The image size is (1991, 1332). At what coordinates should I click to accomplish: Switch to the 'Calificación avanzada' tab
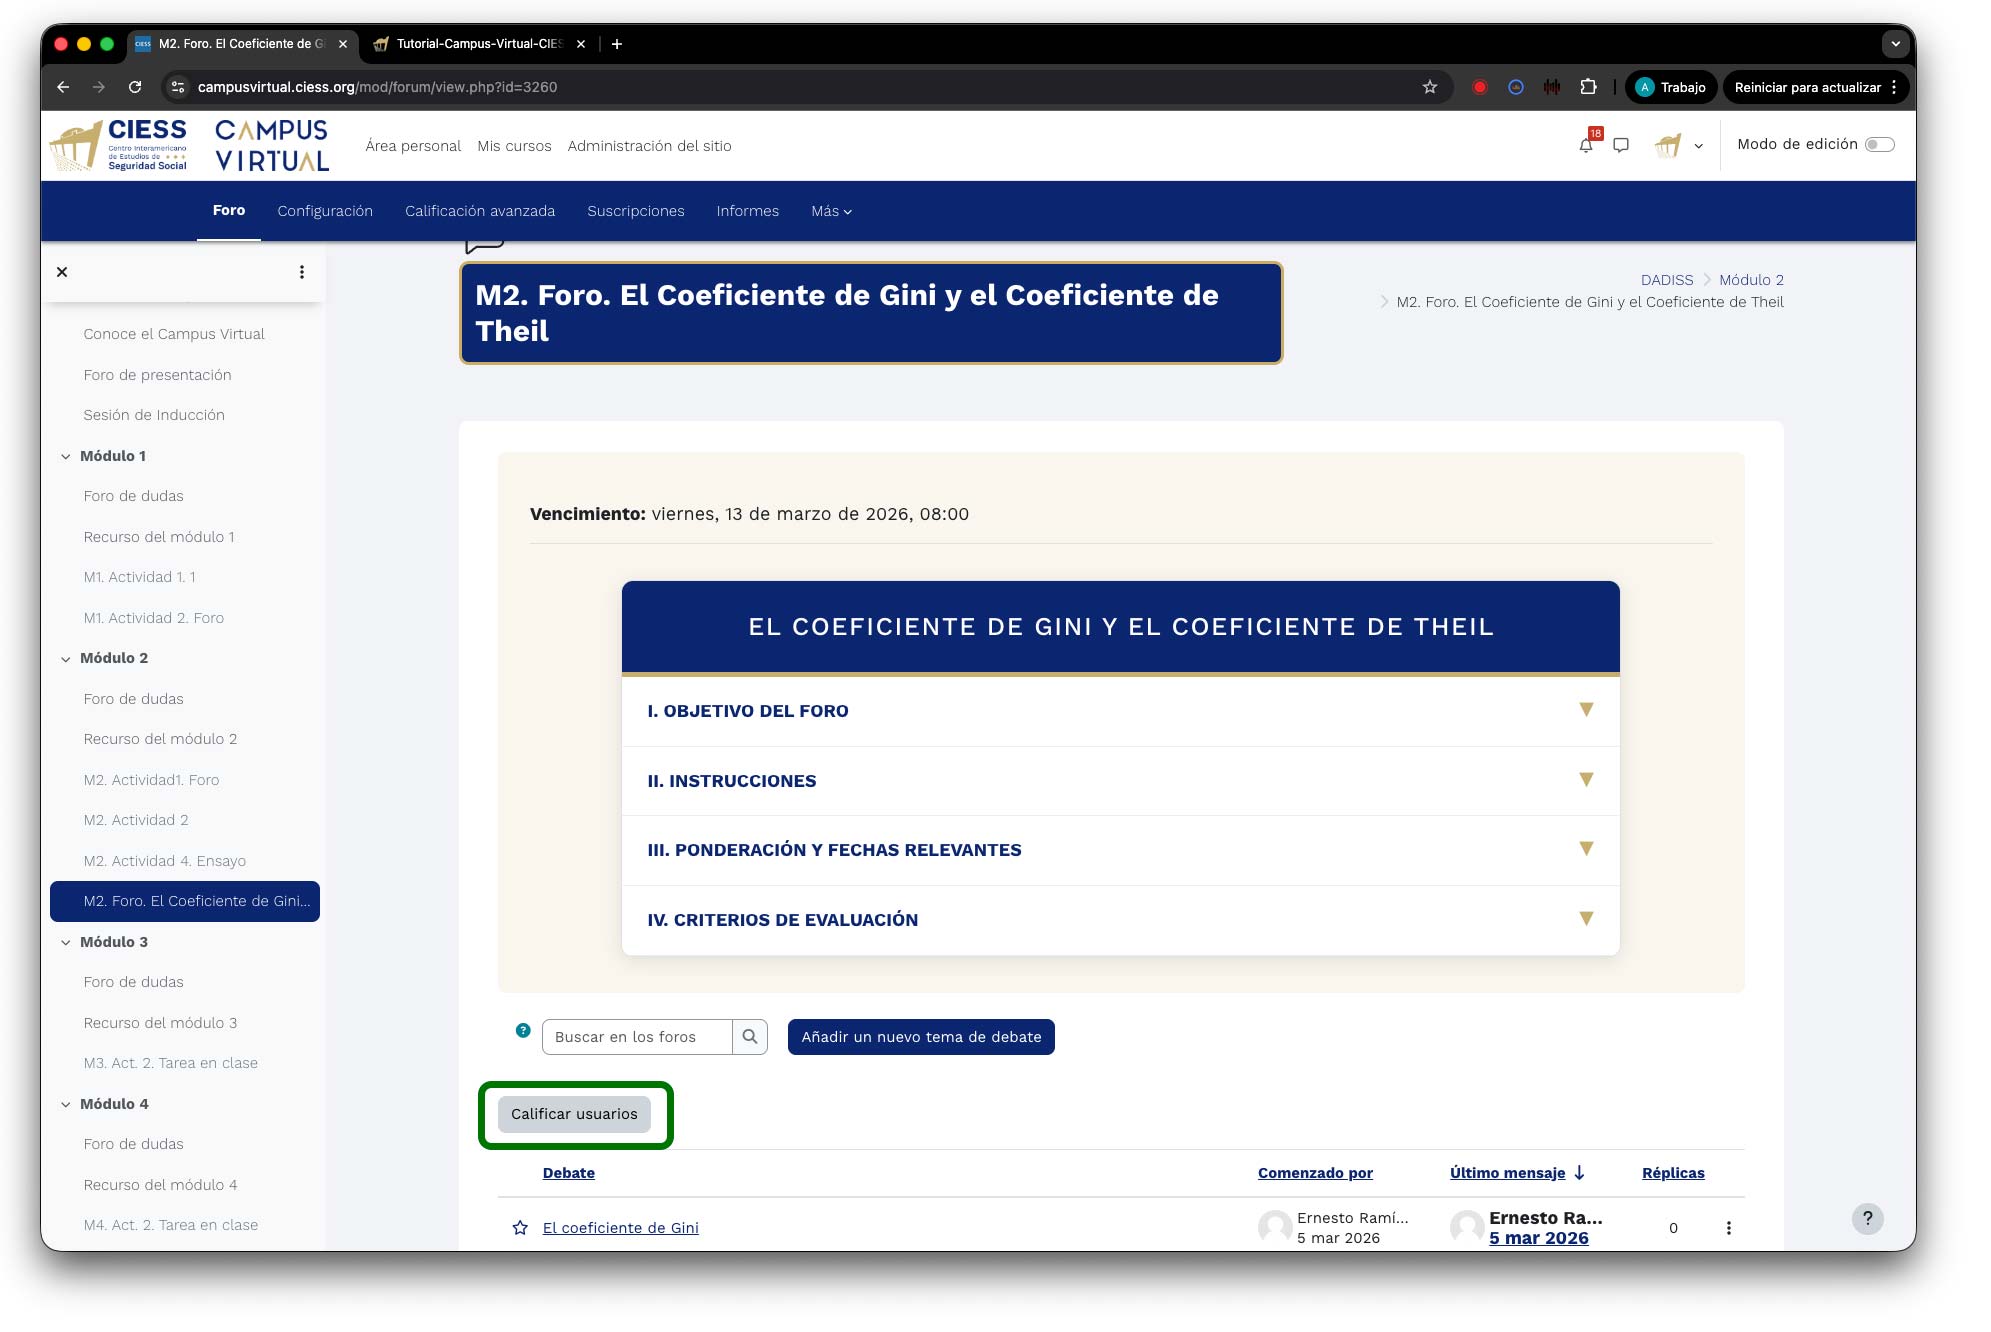click(480, 211)
